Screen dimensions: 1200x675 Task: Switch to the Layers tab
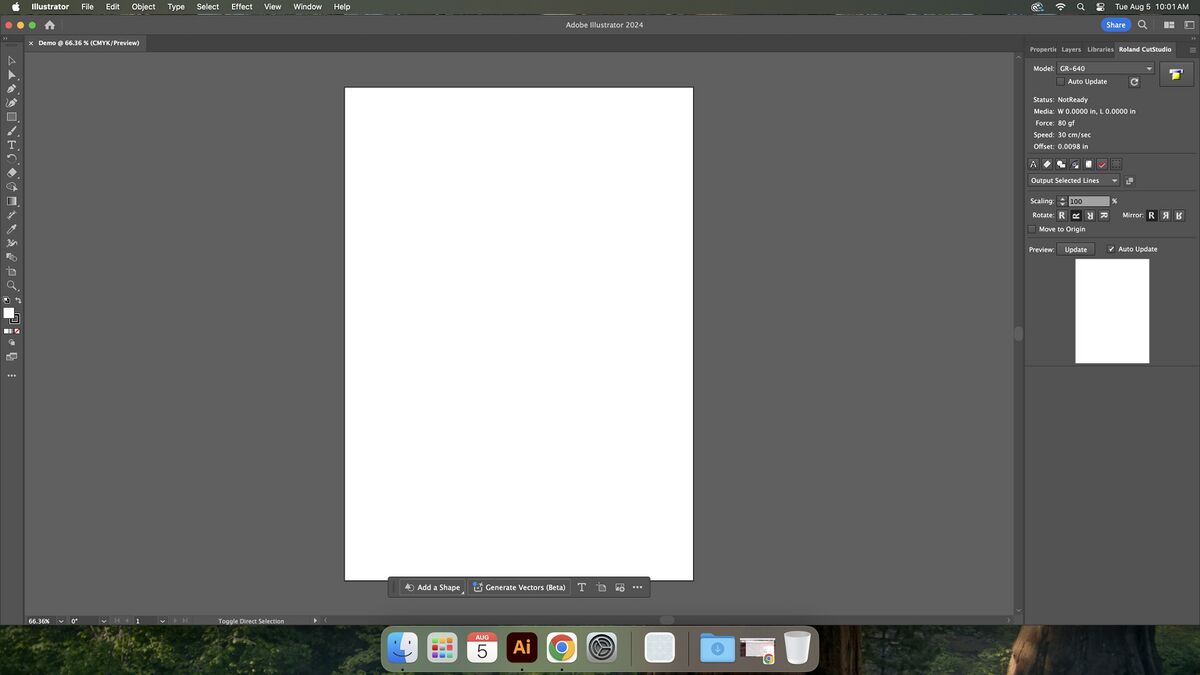[x=1070, y=49]
